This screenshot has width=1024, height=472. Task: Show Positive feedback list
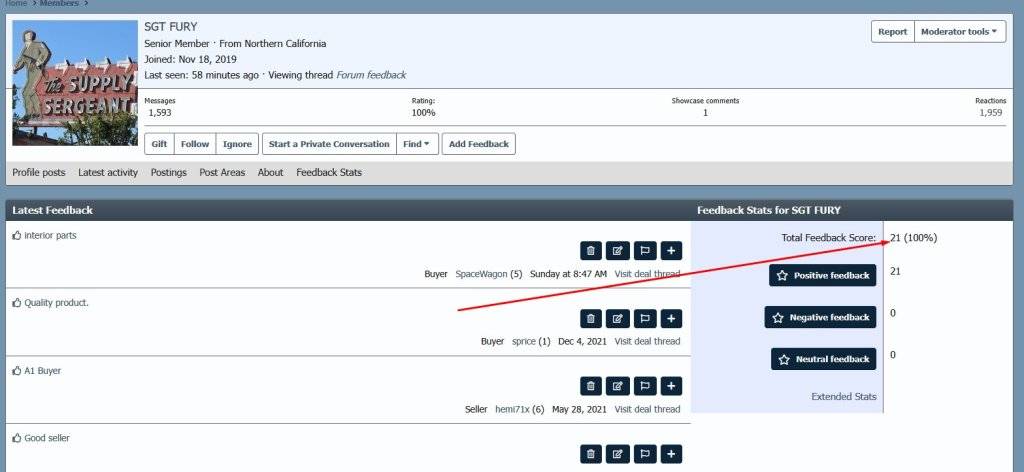(823, 275)
